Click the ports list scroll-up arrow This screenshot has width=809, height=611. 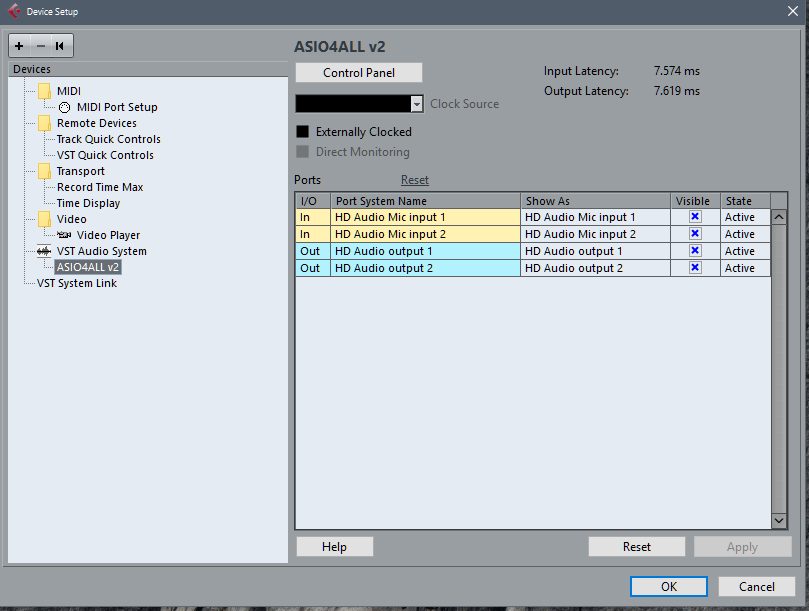779,217
